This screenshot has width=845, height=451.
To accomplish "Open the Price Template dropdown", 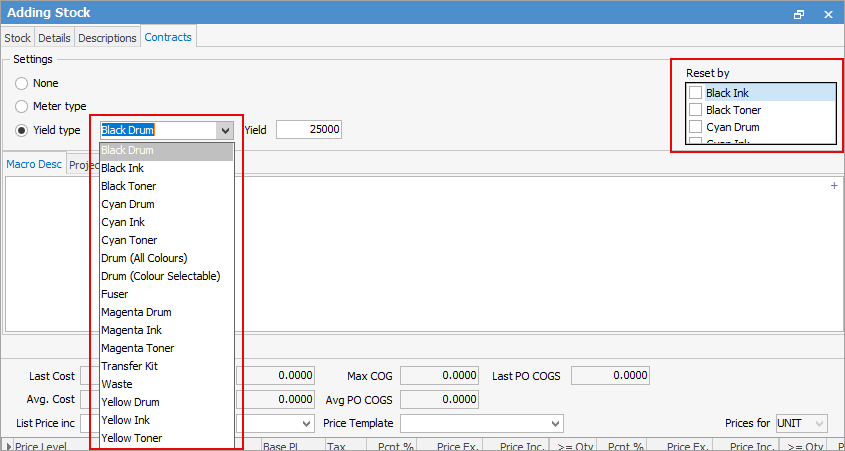I will click(x=556, y=424).
